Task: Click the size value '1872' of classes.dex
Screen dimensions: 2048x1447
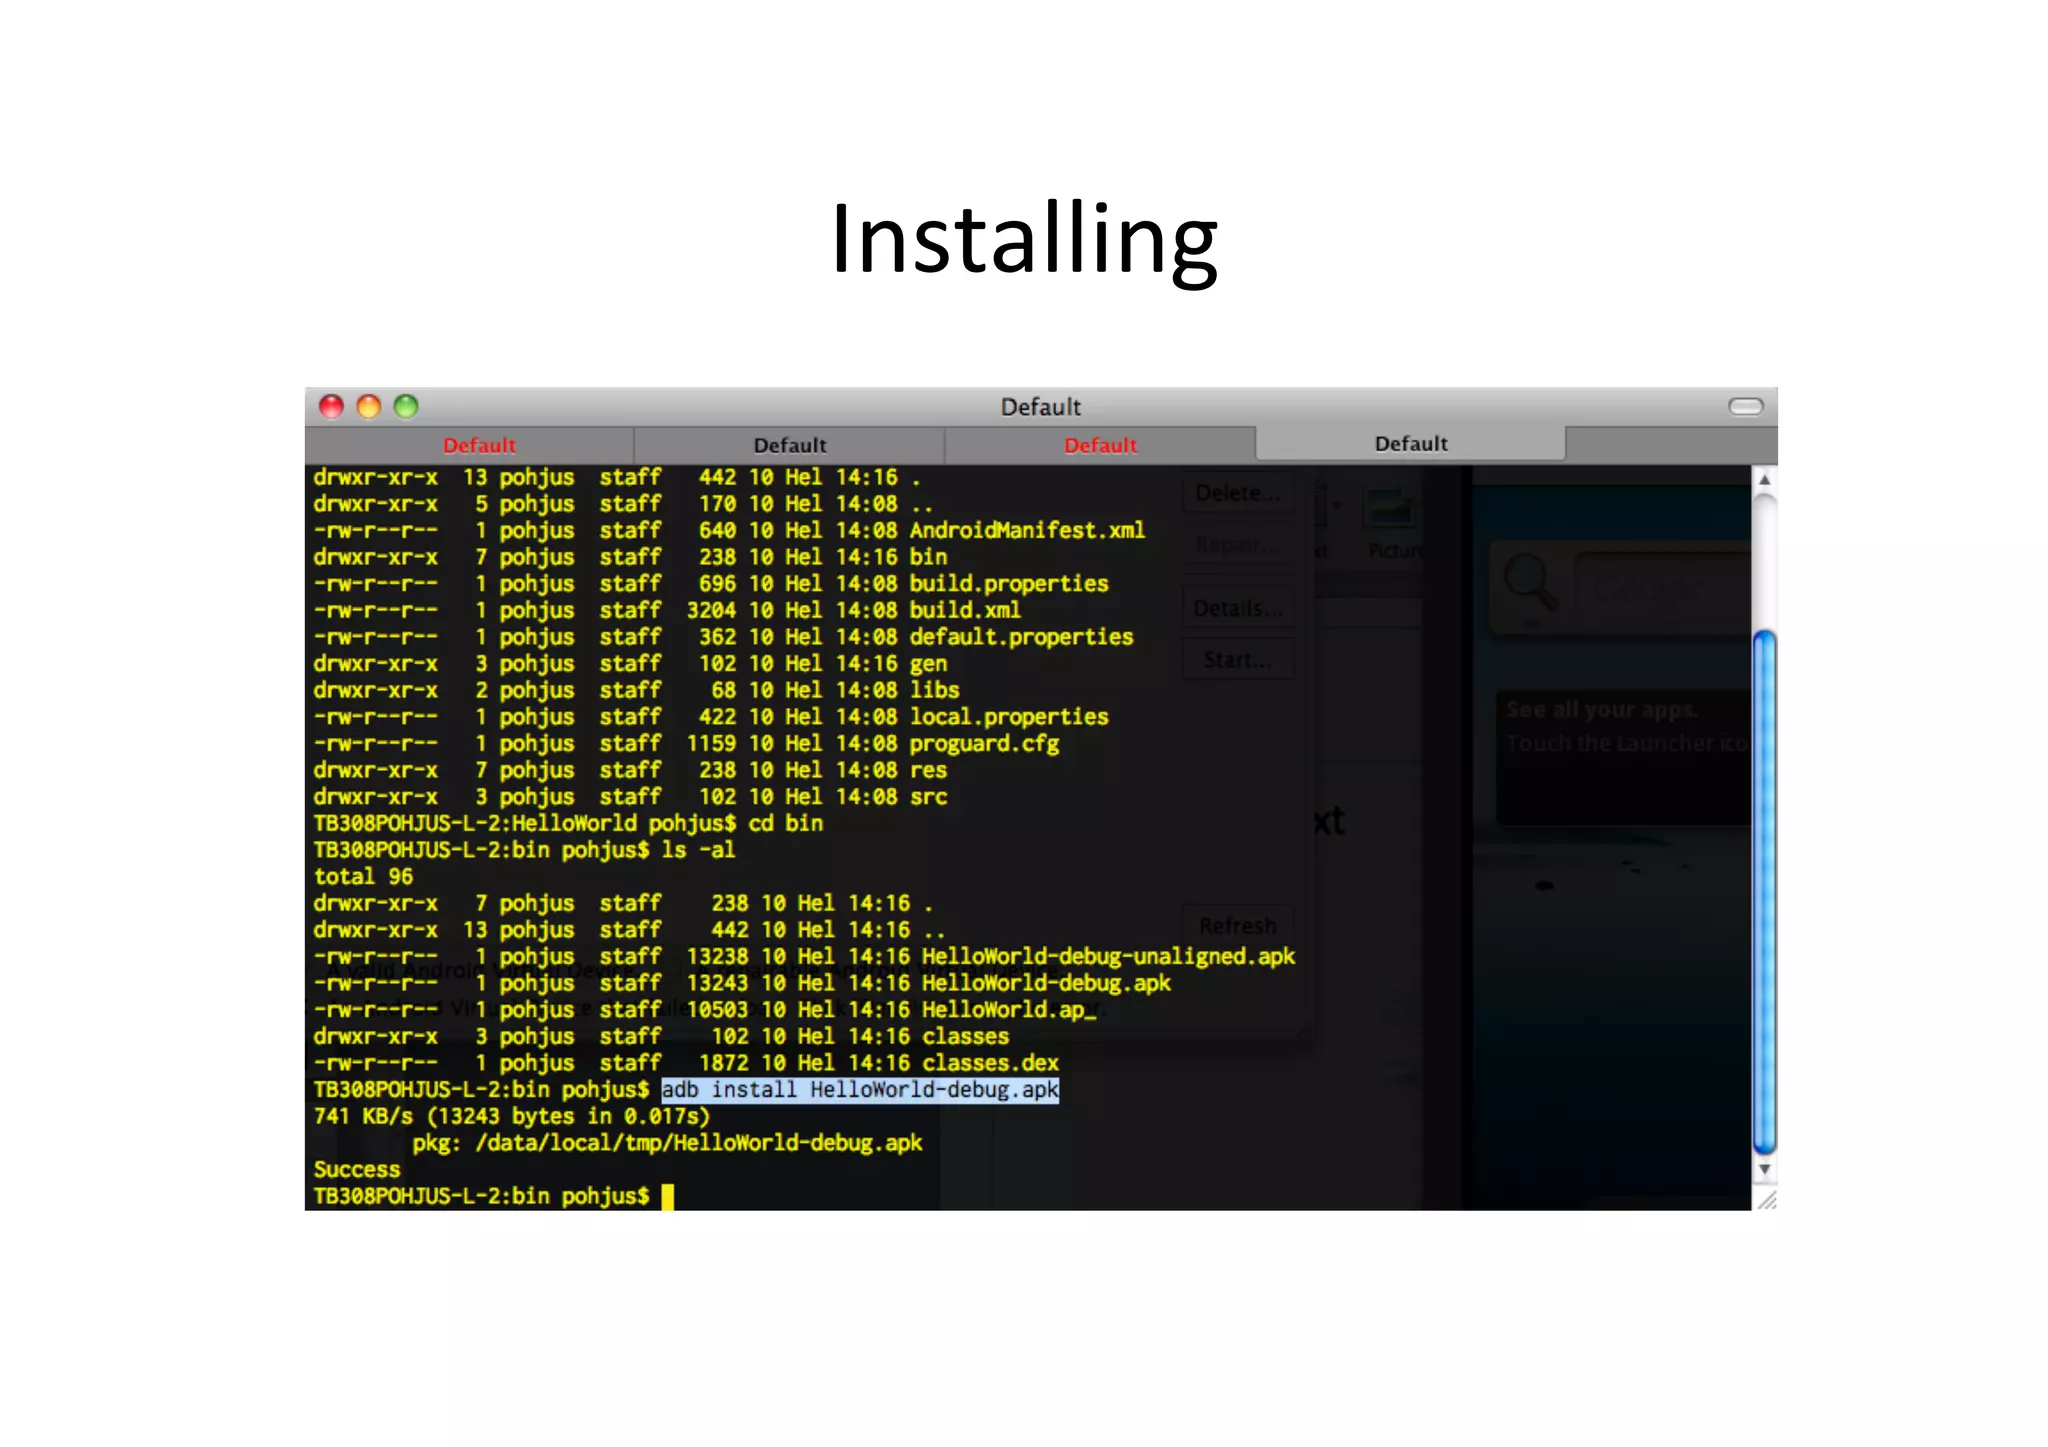Action: (x=724, y=1063)
